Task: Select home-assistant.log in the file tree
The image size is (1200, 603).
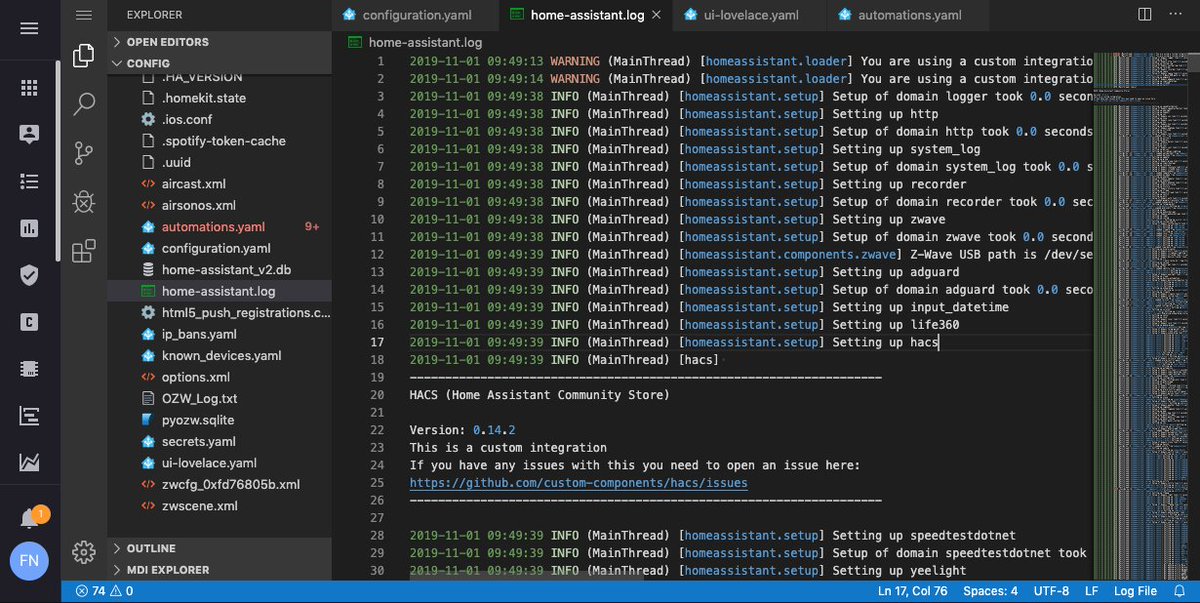Action: 220,291
